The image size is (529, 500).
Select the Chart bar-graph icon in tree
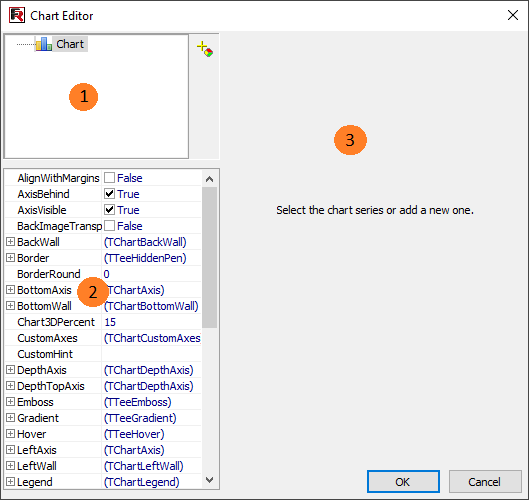[44, 44]
